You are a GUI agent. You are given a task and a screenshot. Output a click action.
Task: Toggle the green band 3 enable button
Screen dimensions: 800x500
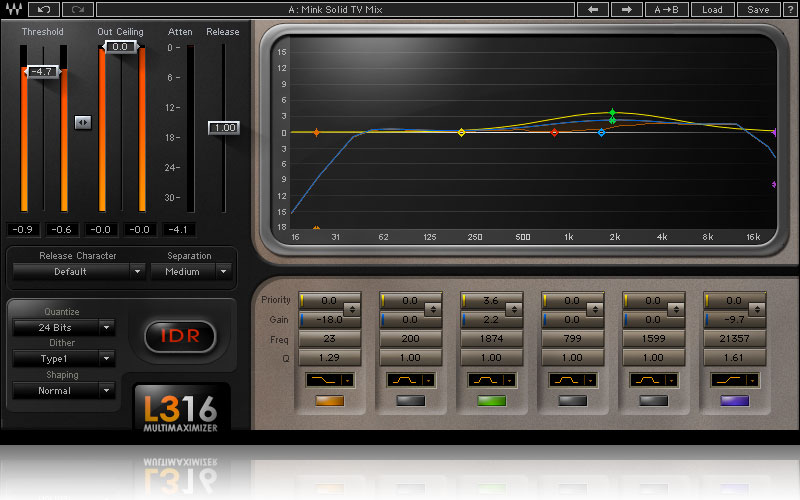pyautogui.click(x=491, y=401)
